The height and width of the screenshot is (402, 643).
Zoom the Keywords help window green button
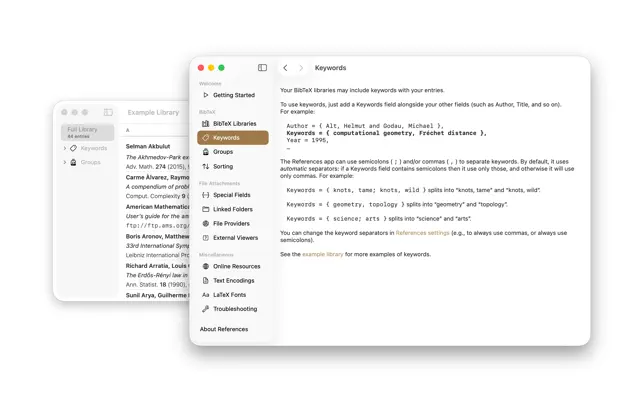[221, 68]
